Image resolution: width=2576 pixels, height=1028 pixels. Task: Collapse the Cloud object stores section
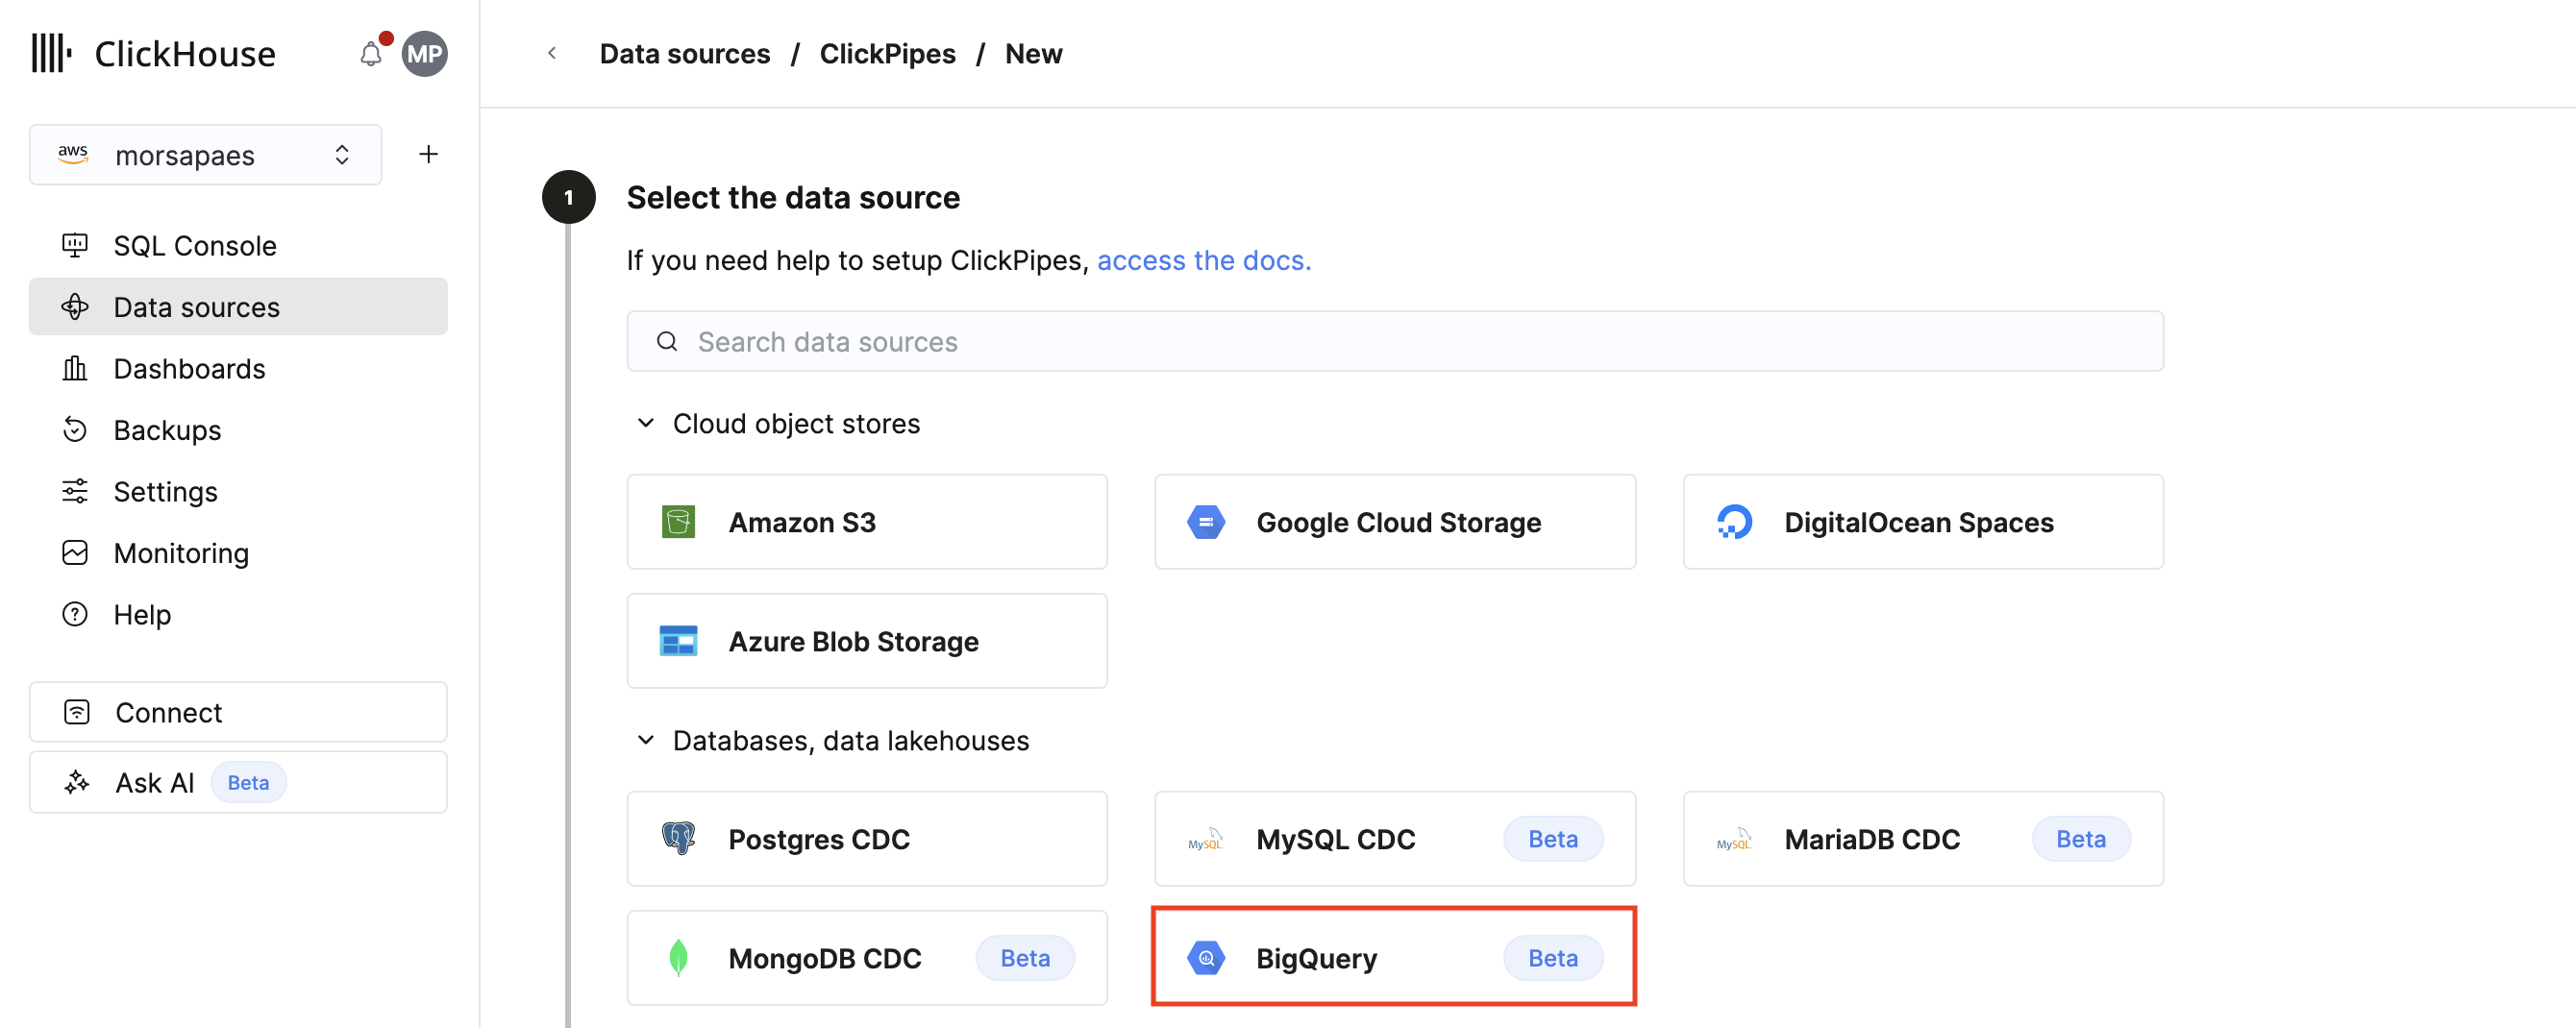(x=645, y=423)
